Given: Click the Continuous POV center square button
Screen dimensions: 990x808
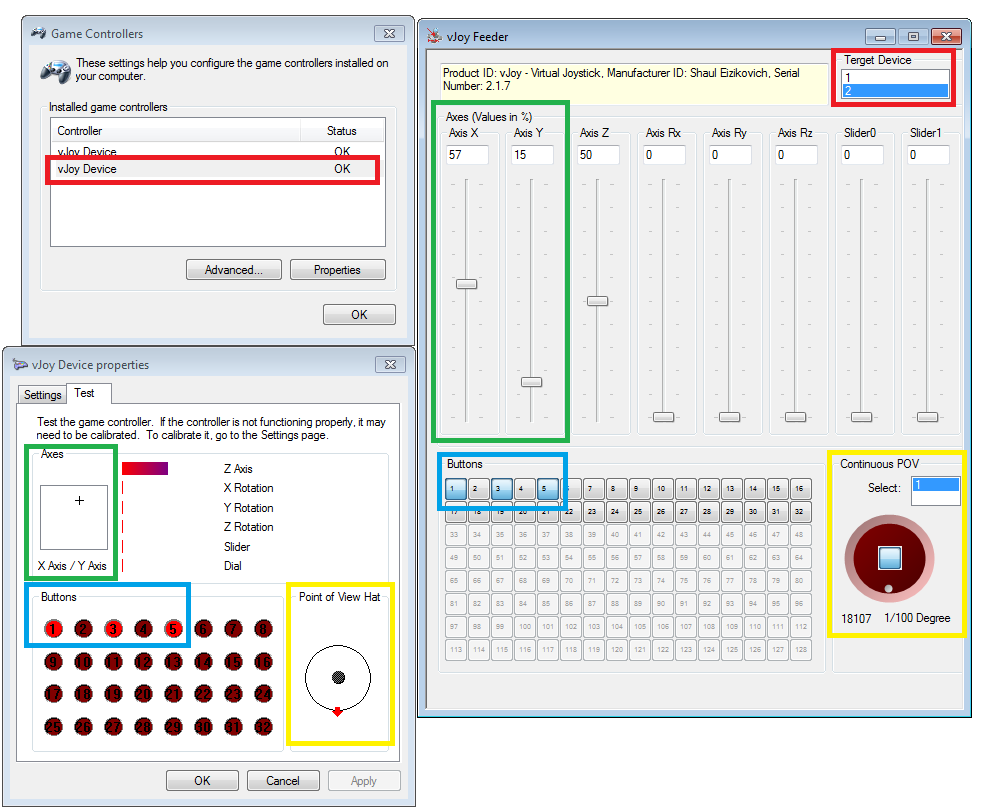Looking at the screenshot, I should [890, 558].
